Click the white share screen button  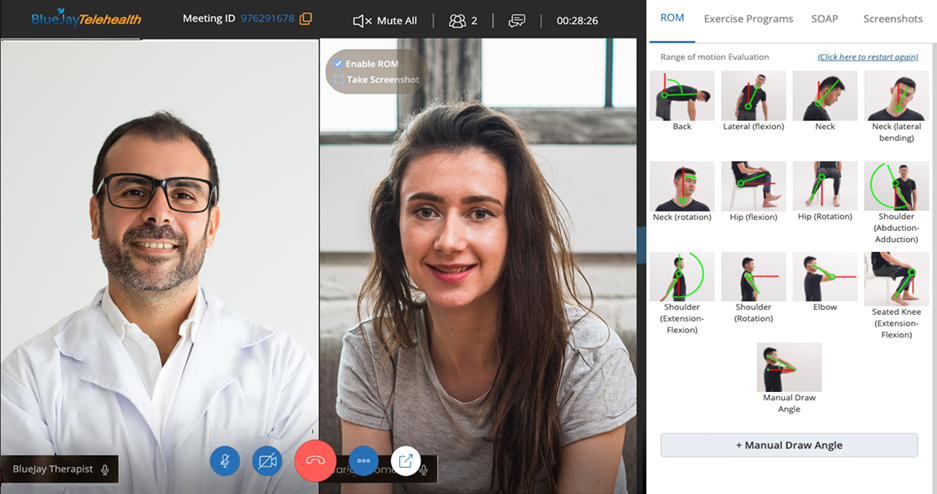coord(406,461)
